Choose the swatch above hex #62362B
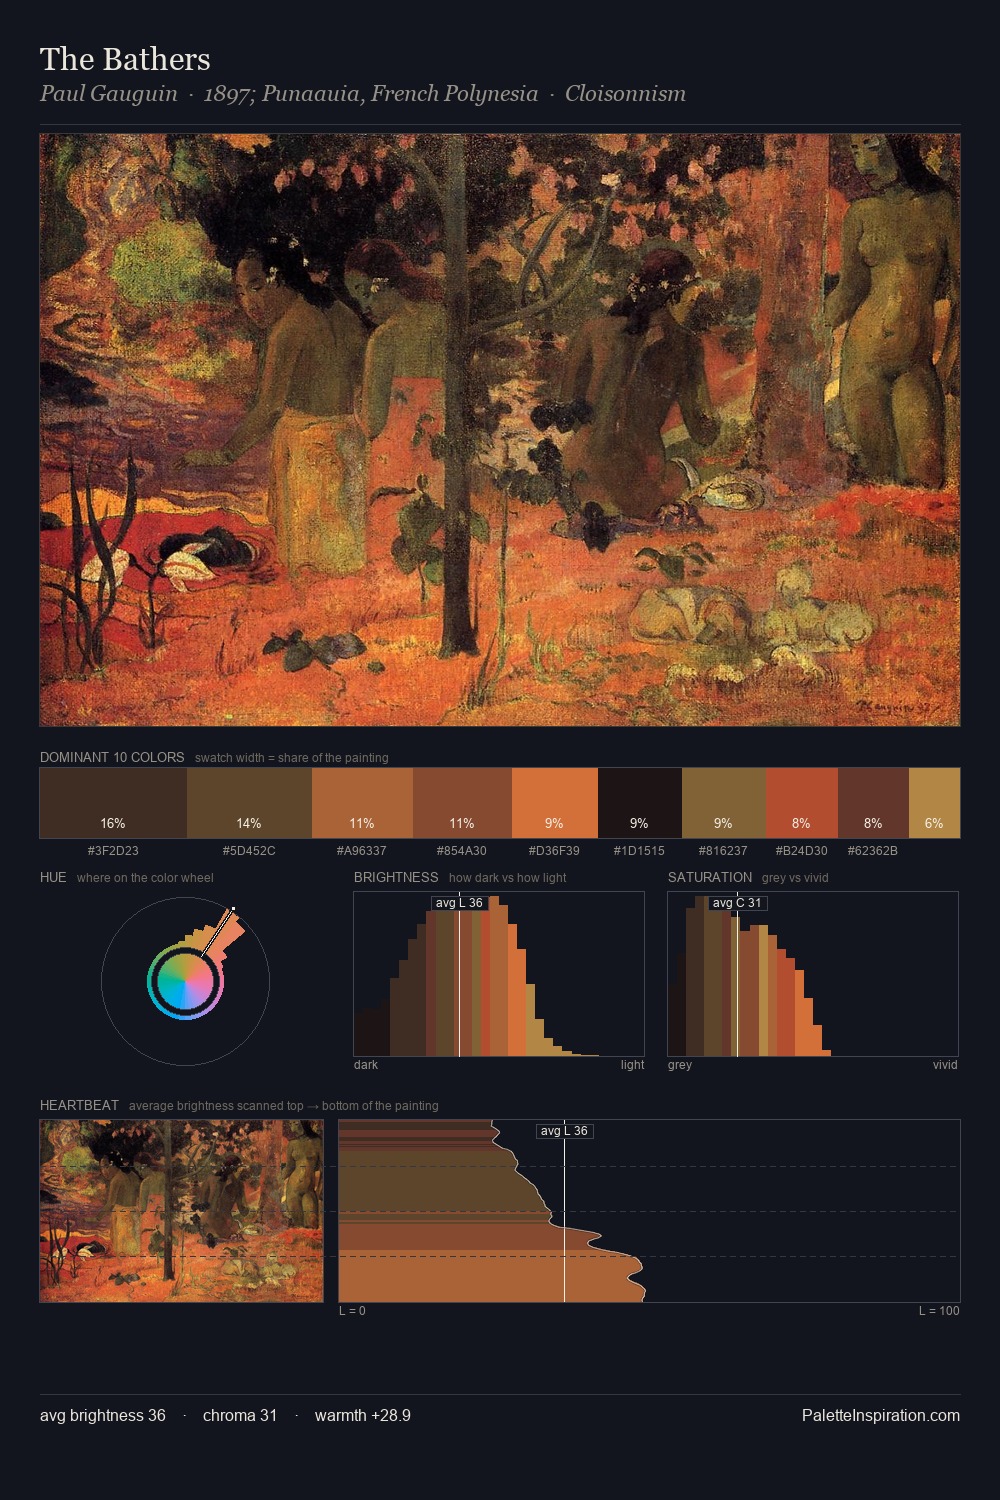The image size is (1000, 1500). (873, 803)
